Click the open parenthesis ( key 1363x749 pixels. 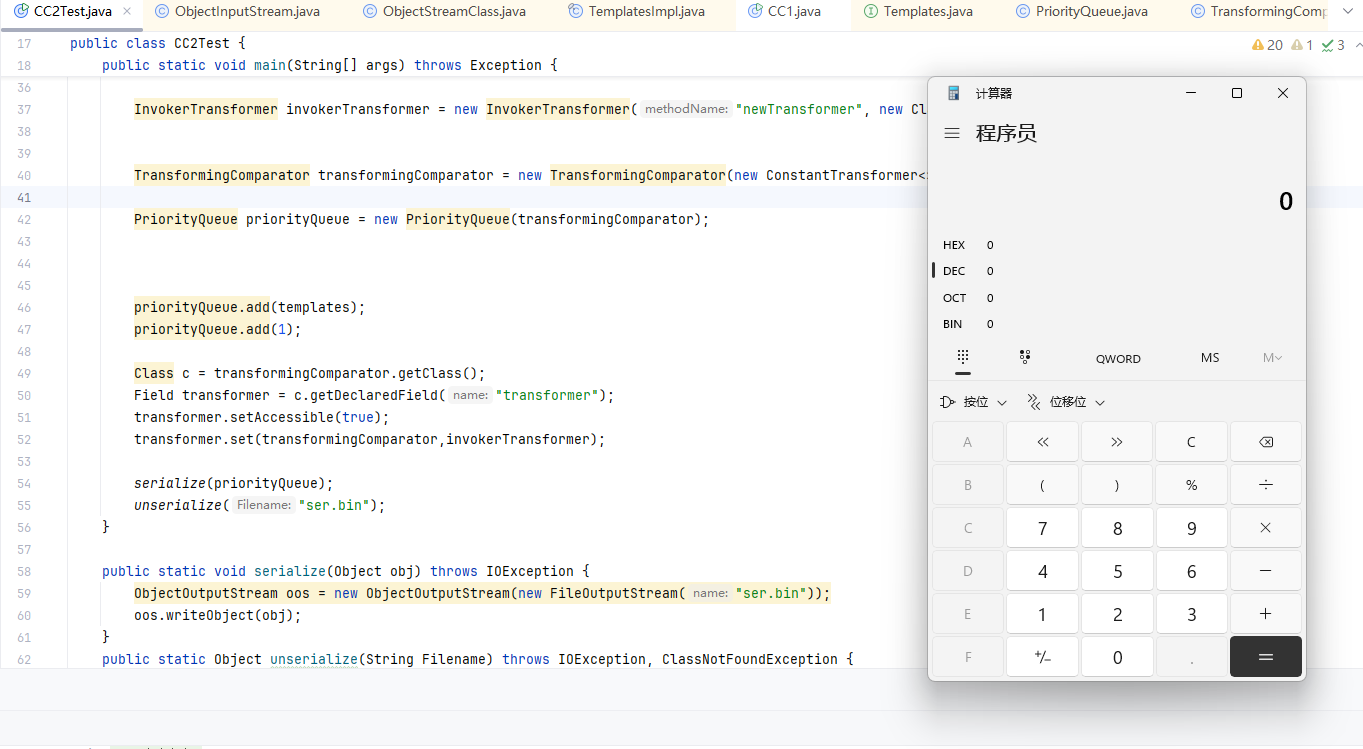point(1042,485)
